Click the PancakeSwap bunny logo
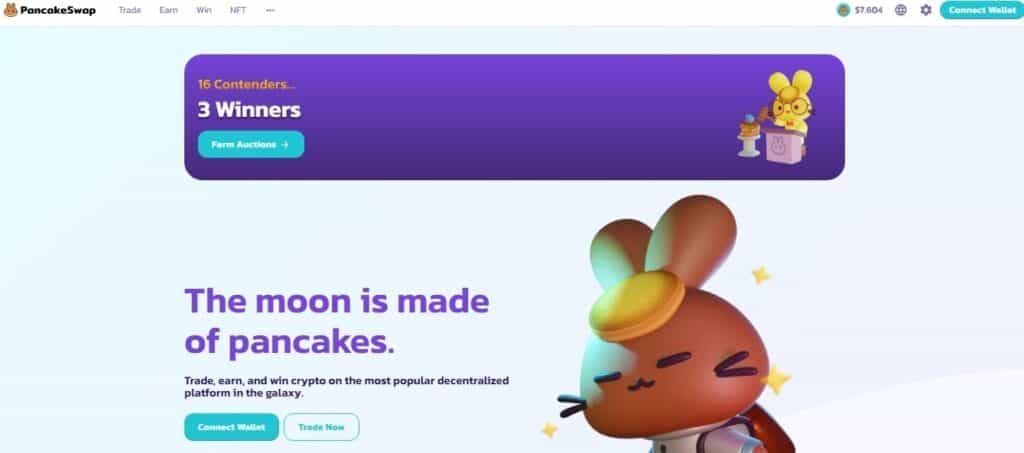Viewport: 1024px width, 453px height. 11,10
